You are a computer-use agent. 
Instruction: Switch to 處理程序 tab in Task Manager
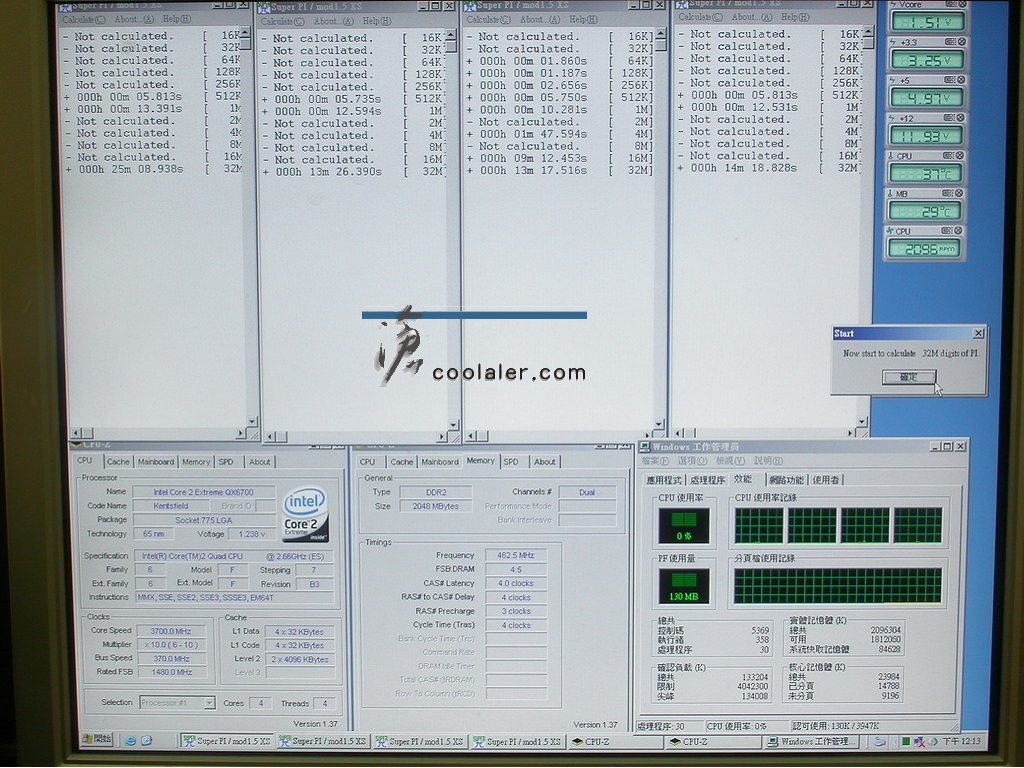(708, 480)
